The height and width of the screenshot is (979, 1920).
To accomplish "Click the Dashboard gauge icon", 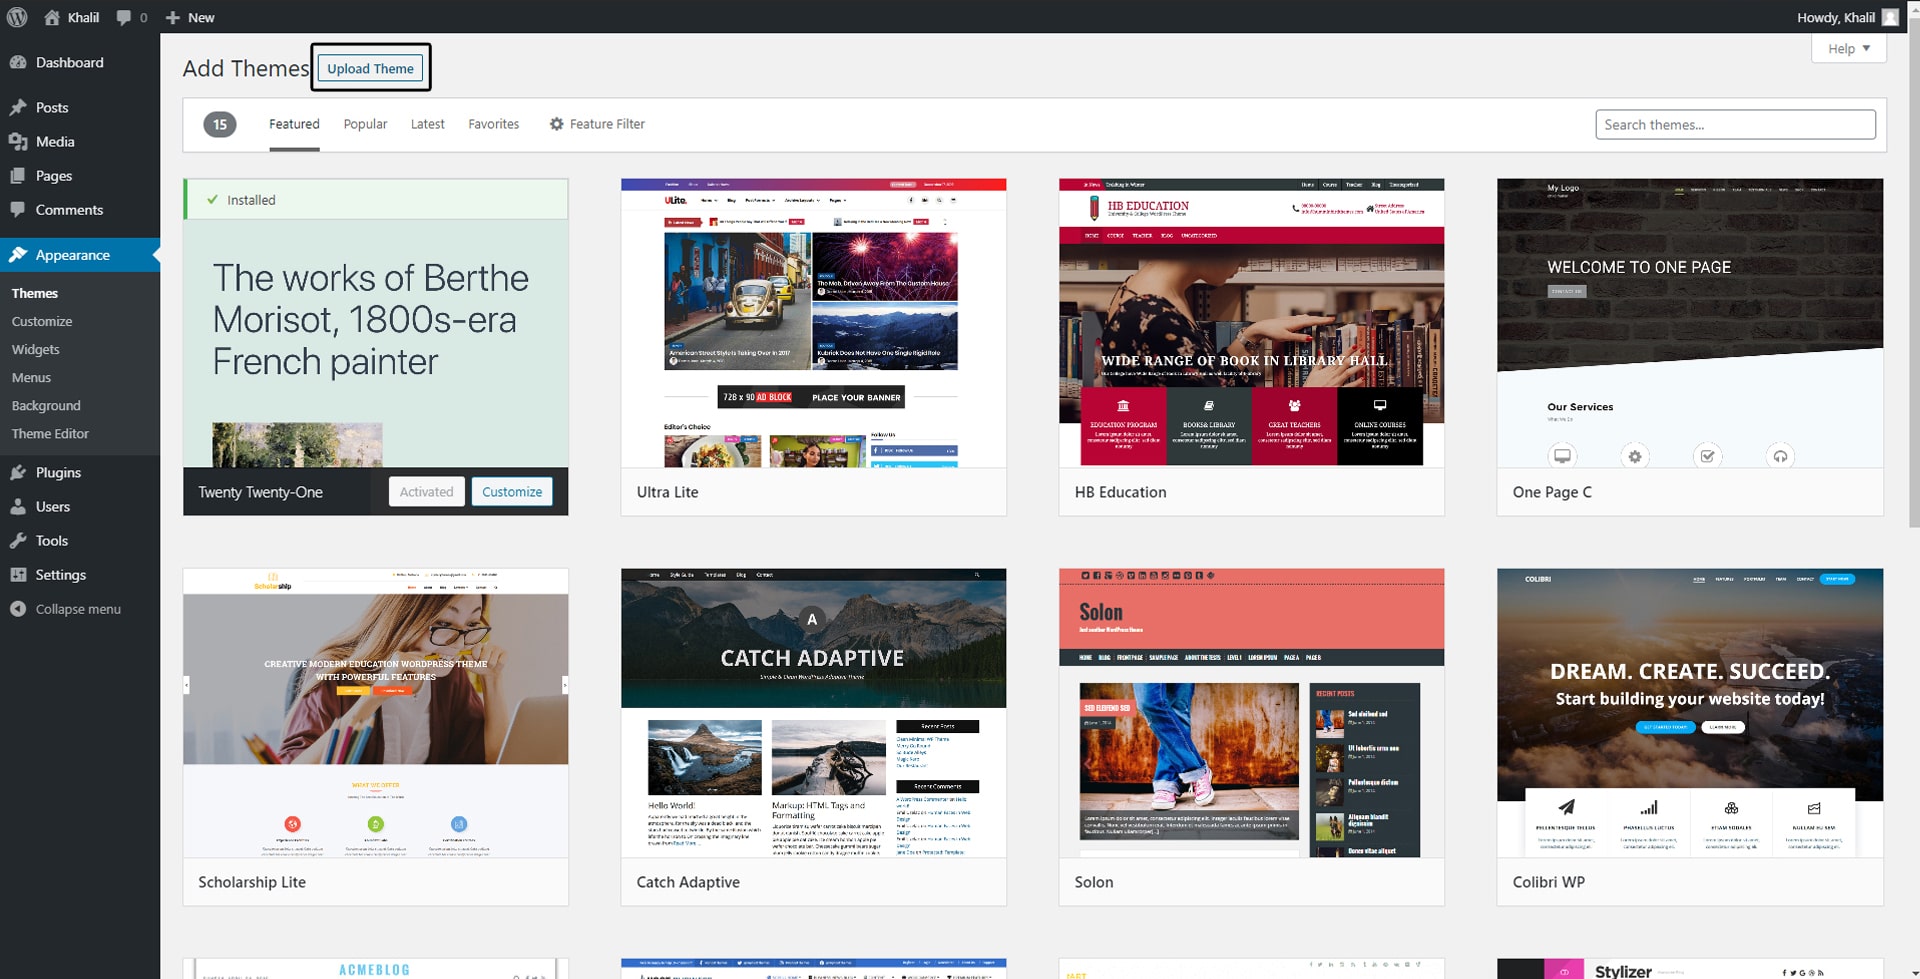I will point(18,62).
